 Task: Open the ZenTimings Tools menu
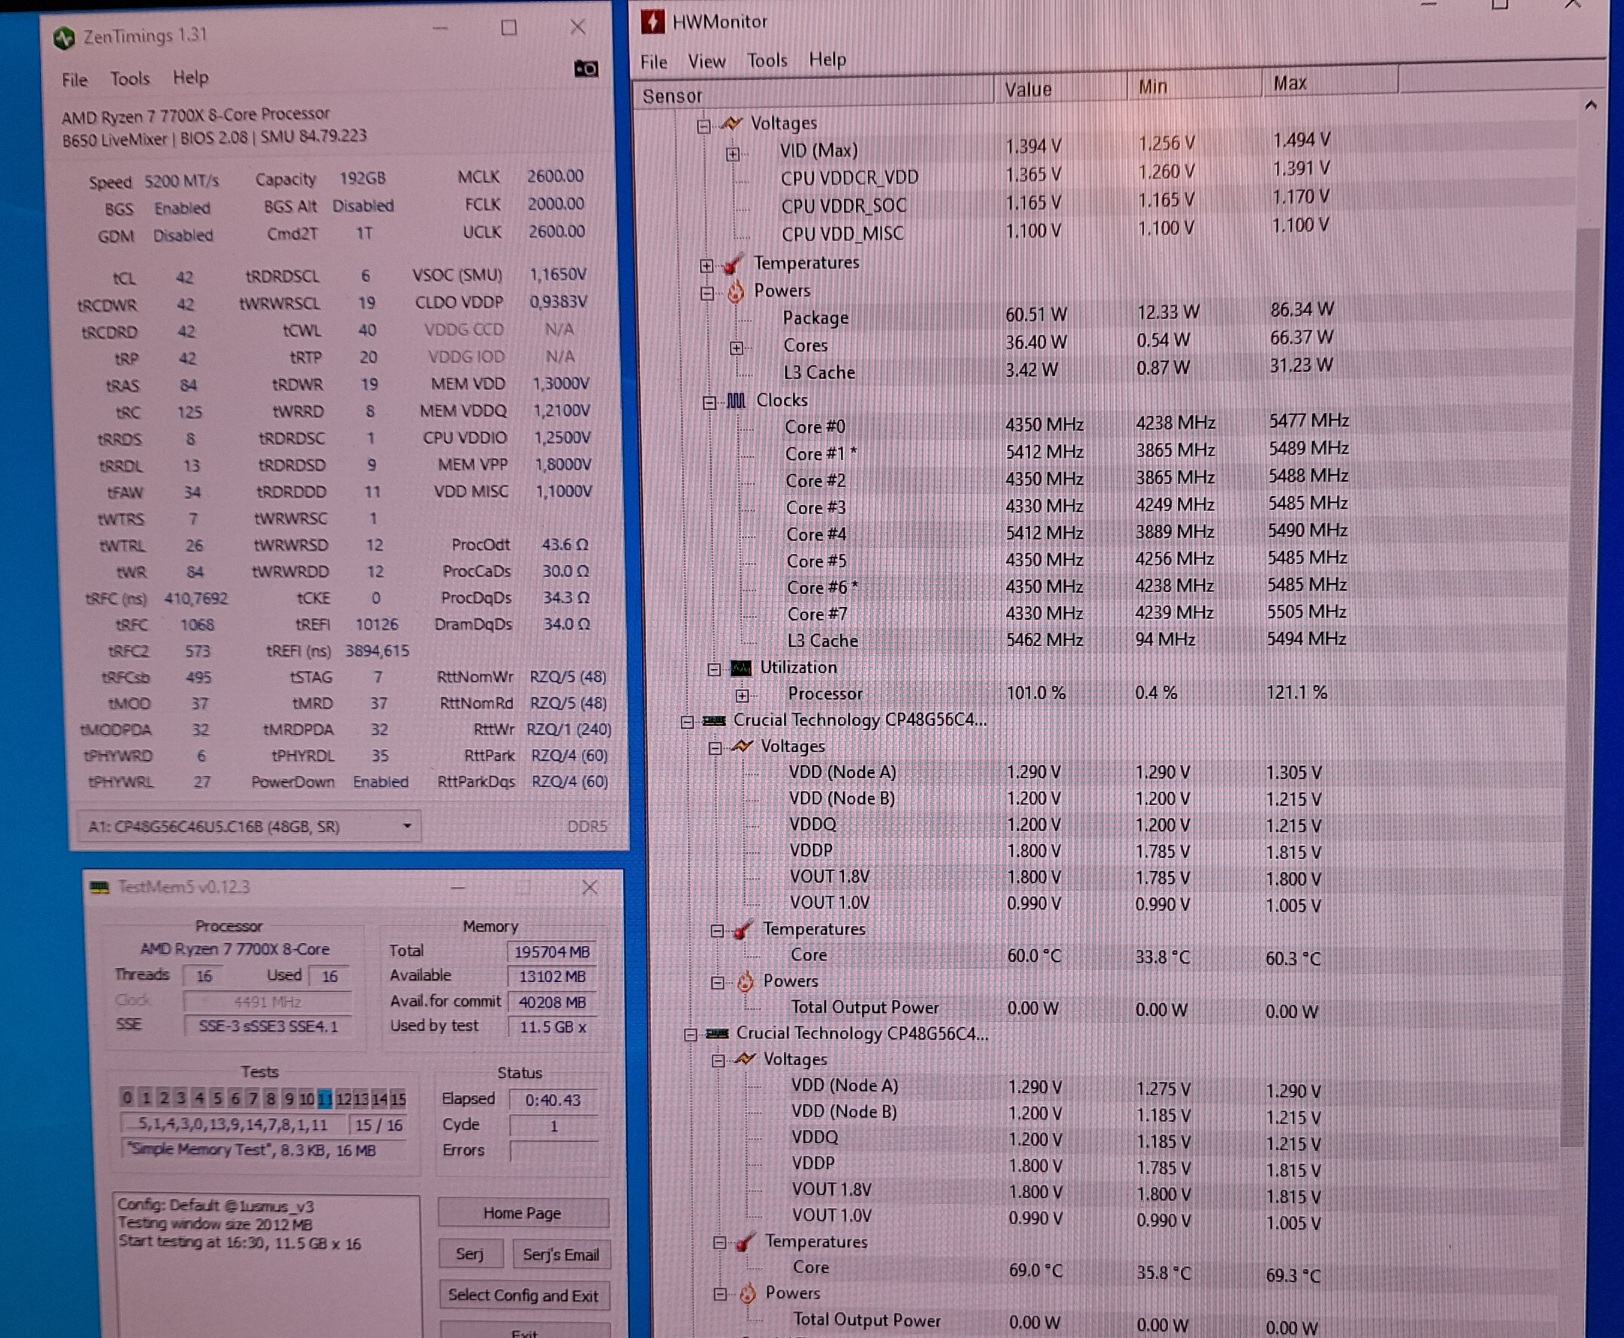tap(130, 78)
